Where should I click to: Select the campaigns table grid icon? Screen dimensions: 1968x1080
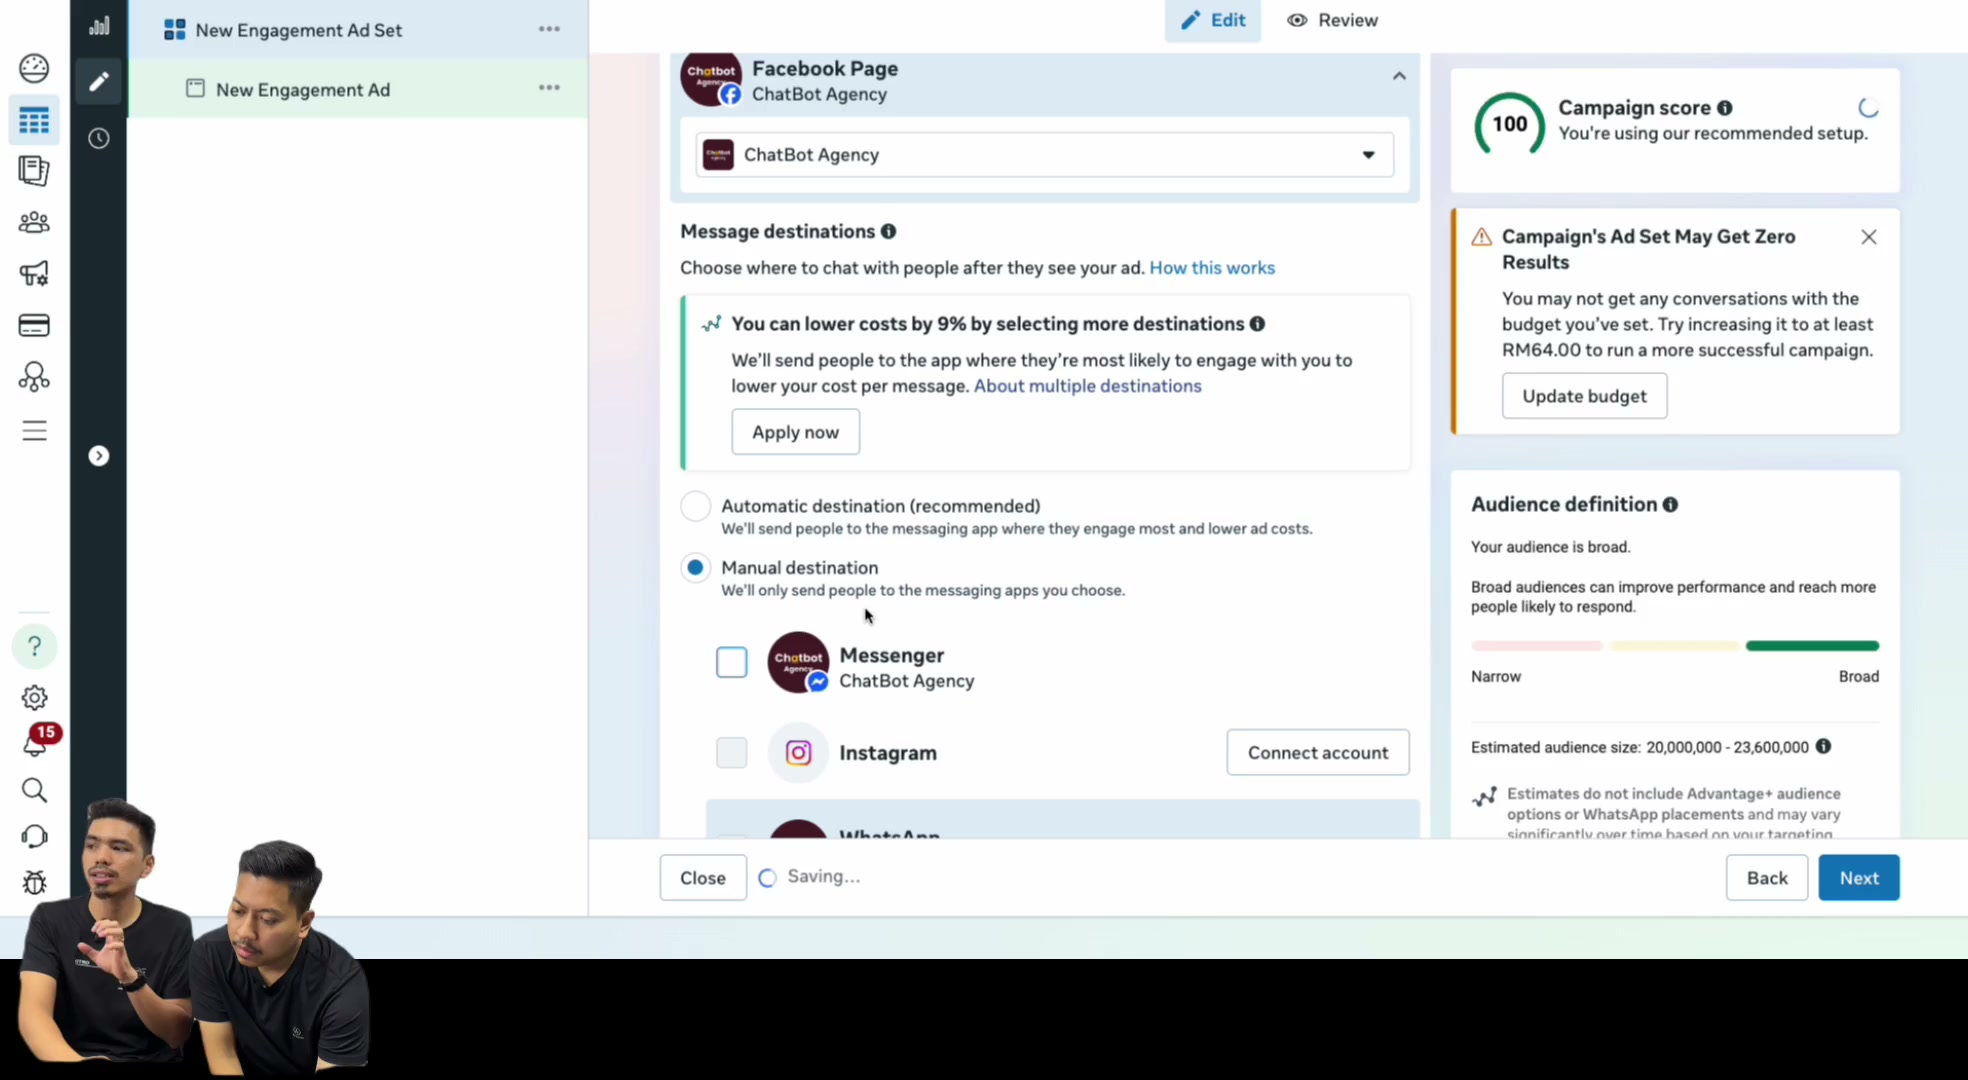coord(34,120)
